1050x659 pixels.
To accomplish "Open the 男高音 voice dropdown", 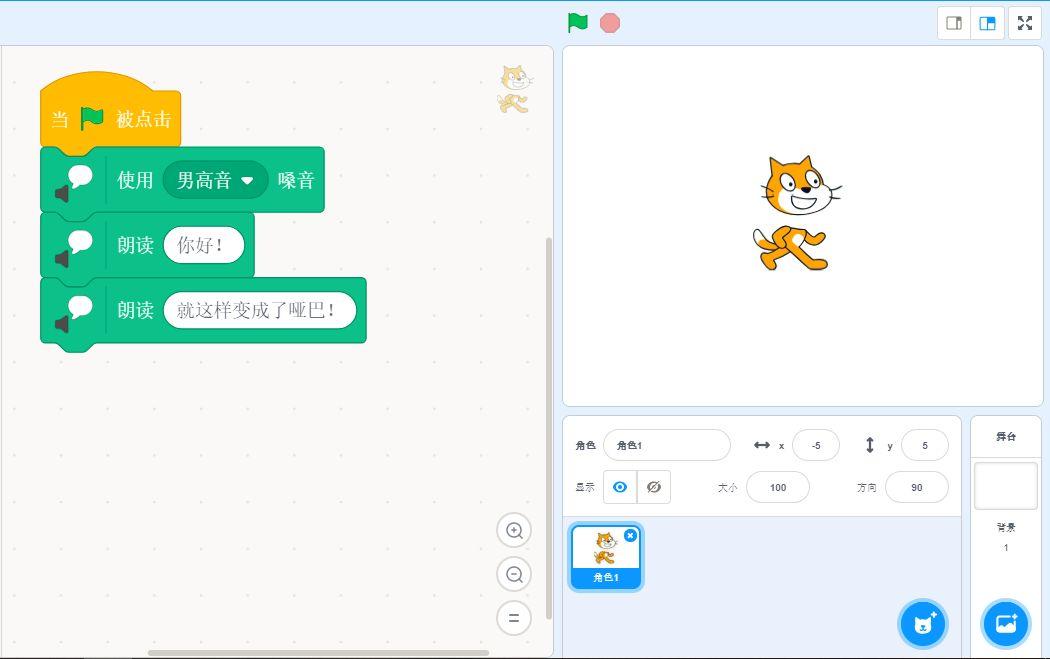I will (x=215, y=180).
